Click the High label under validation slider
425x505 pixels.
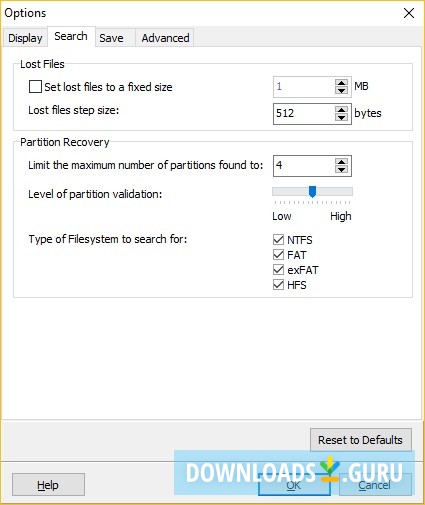pos(341,216)
